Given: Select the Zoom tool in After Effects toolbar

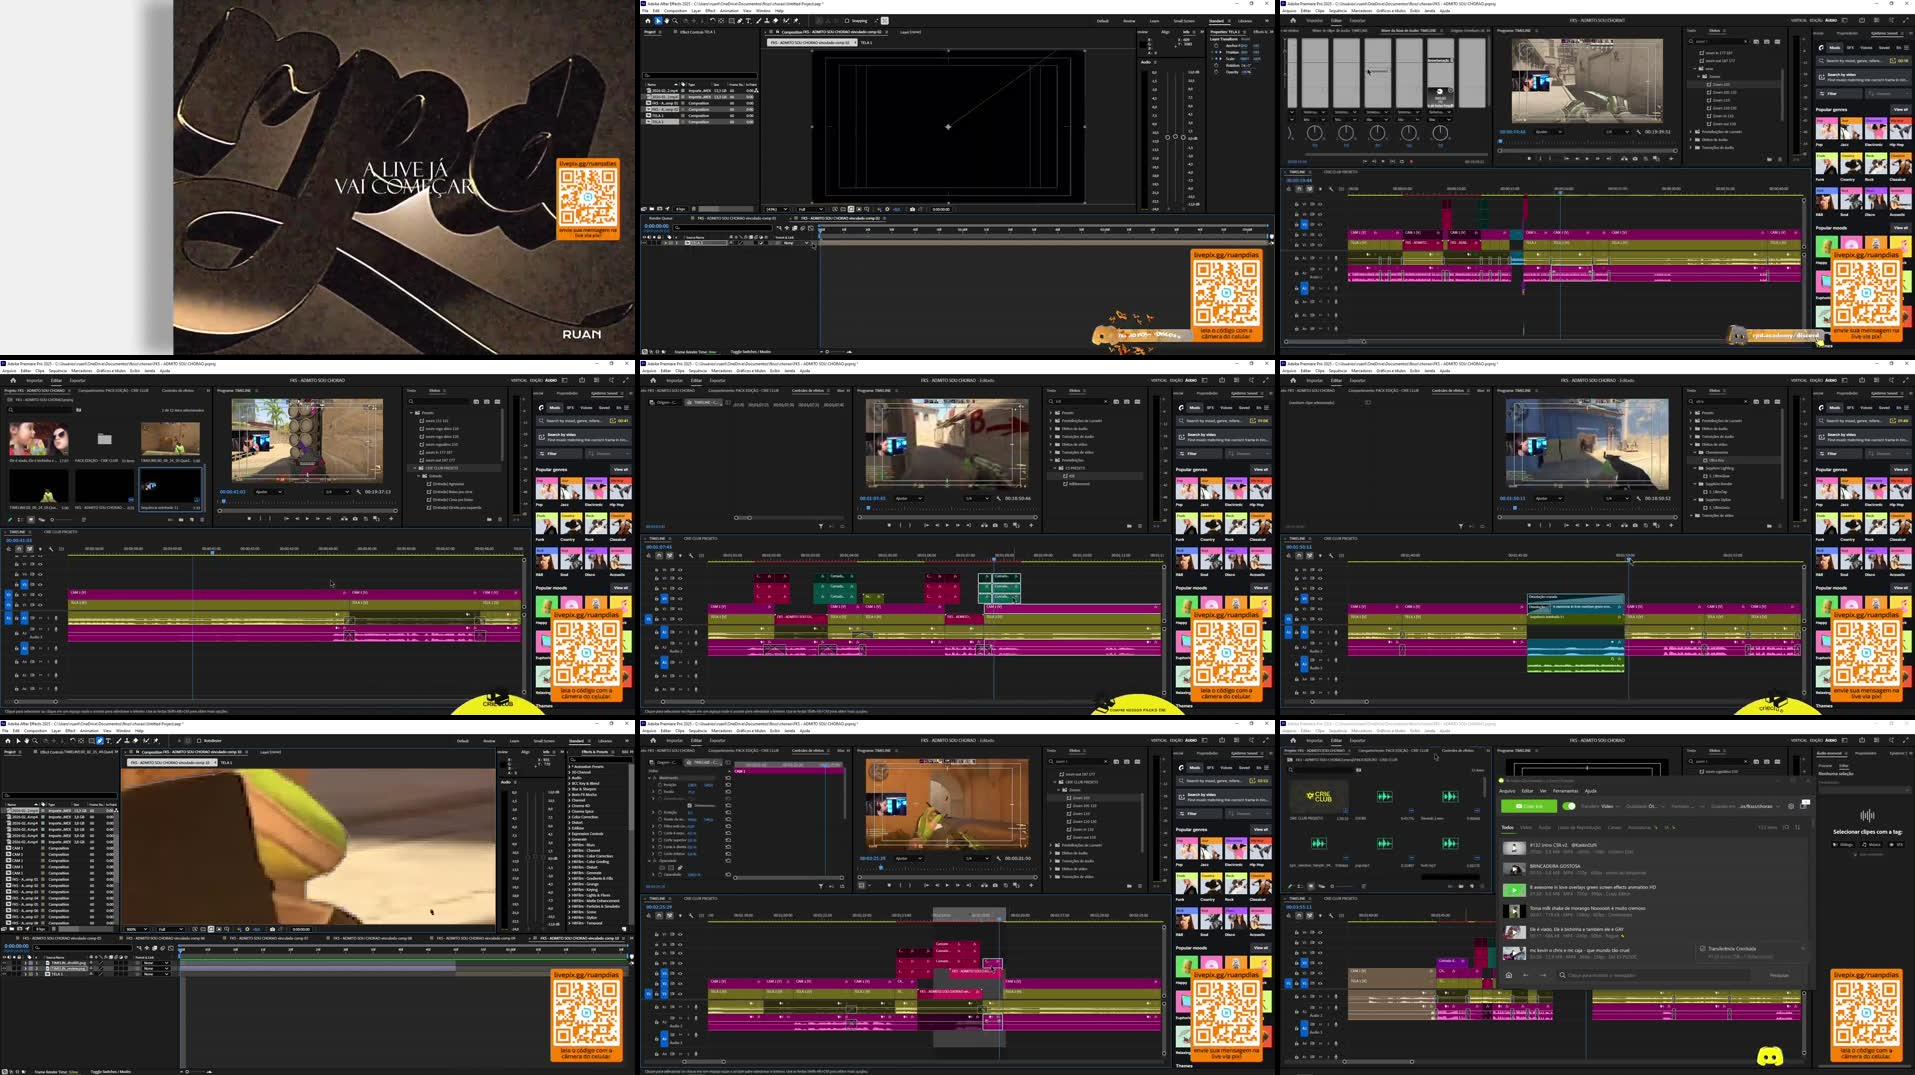Looking at the screenshot, I should tap(675, 20).
